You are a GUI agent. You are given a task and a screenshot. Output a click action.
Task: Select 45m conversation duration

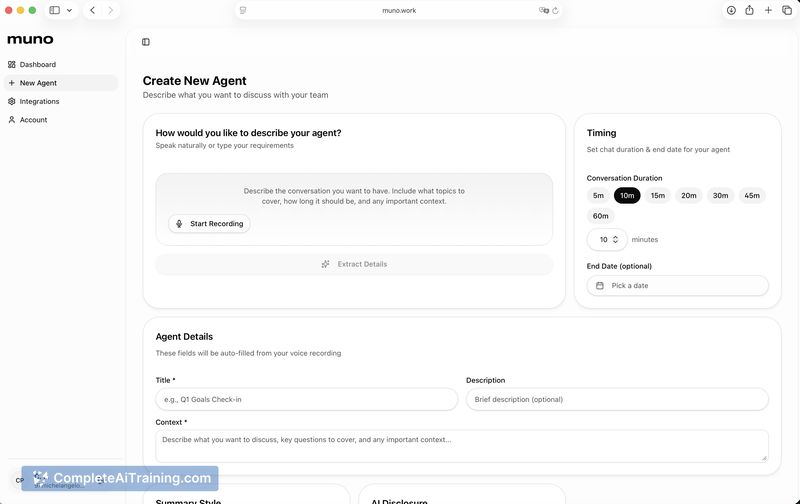tap(752, 195)
